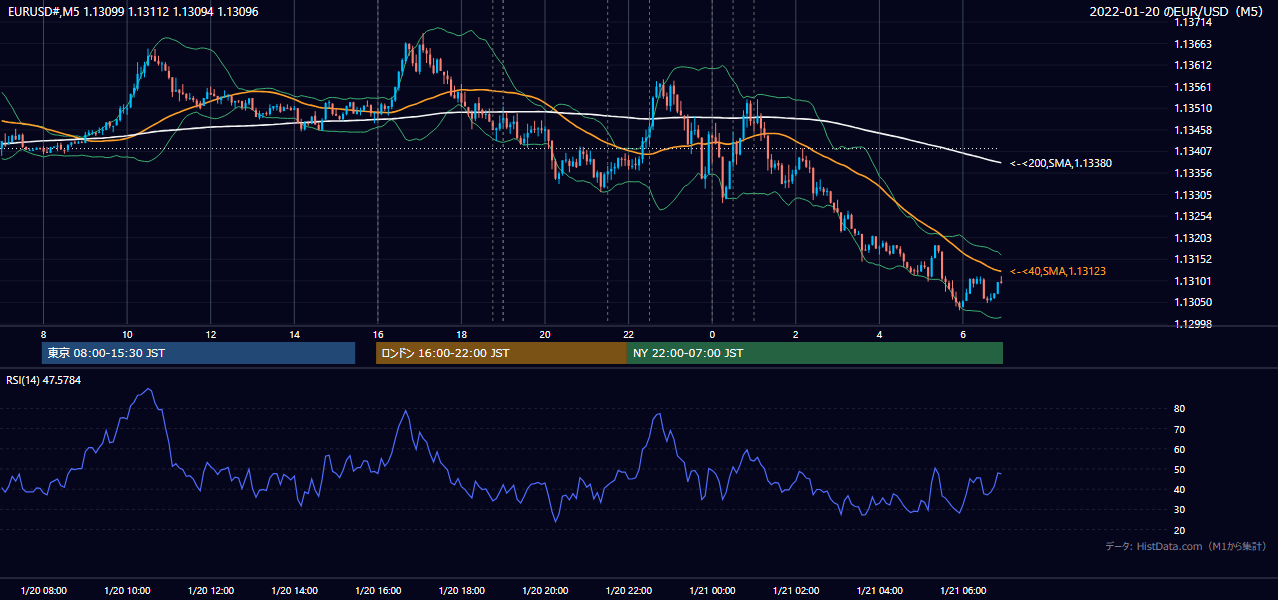This screenshot has width=1278, height=600.
Task: Click hour tick 18 under the price chart
Action: (x=461, y=334)
